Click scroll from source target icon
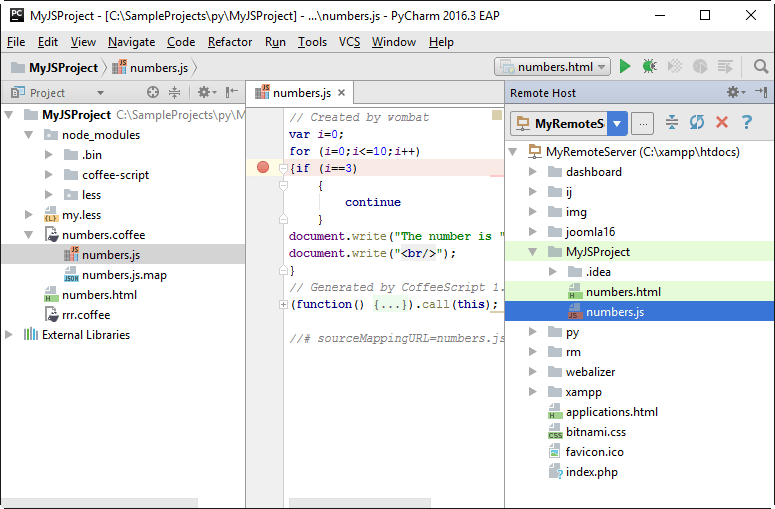 point(153,93)
